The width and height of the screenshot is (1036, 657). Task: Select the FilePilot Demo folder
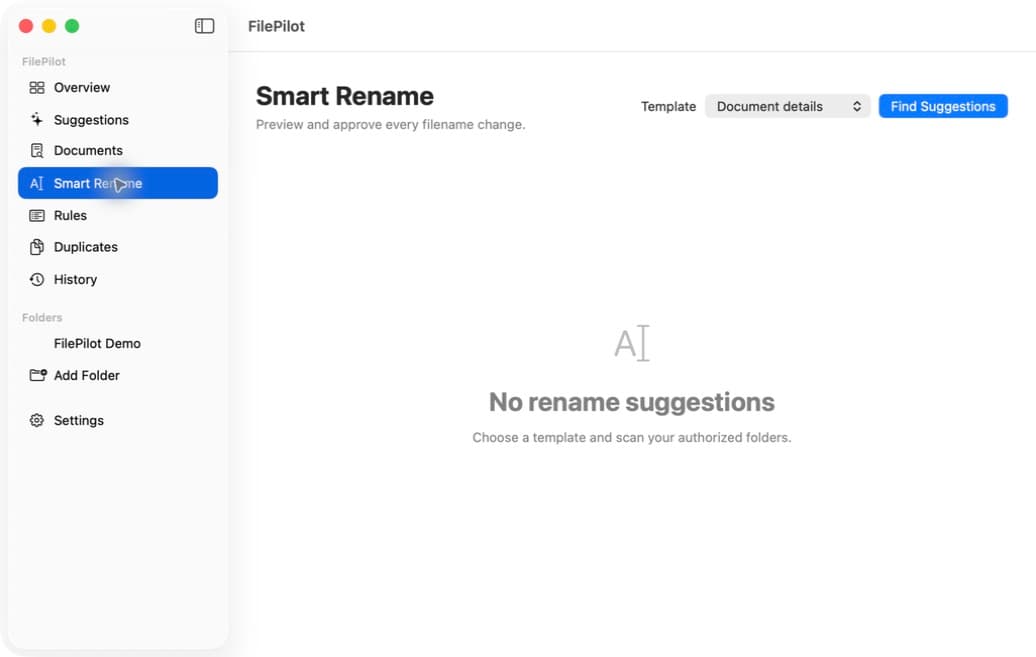(x=118, y=344)
